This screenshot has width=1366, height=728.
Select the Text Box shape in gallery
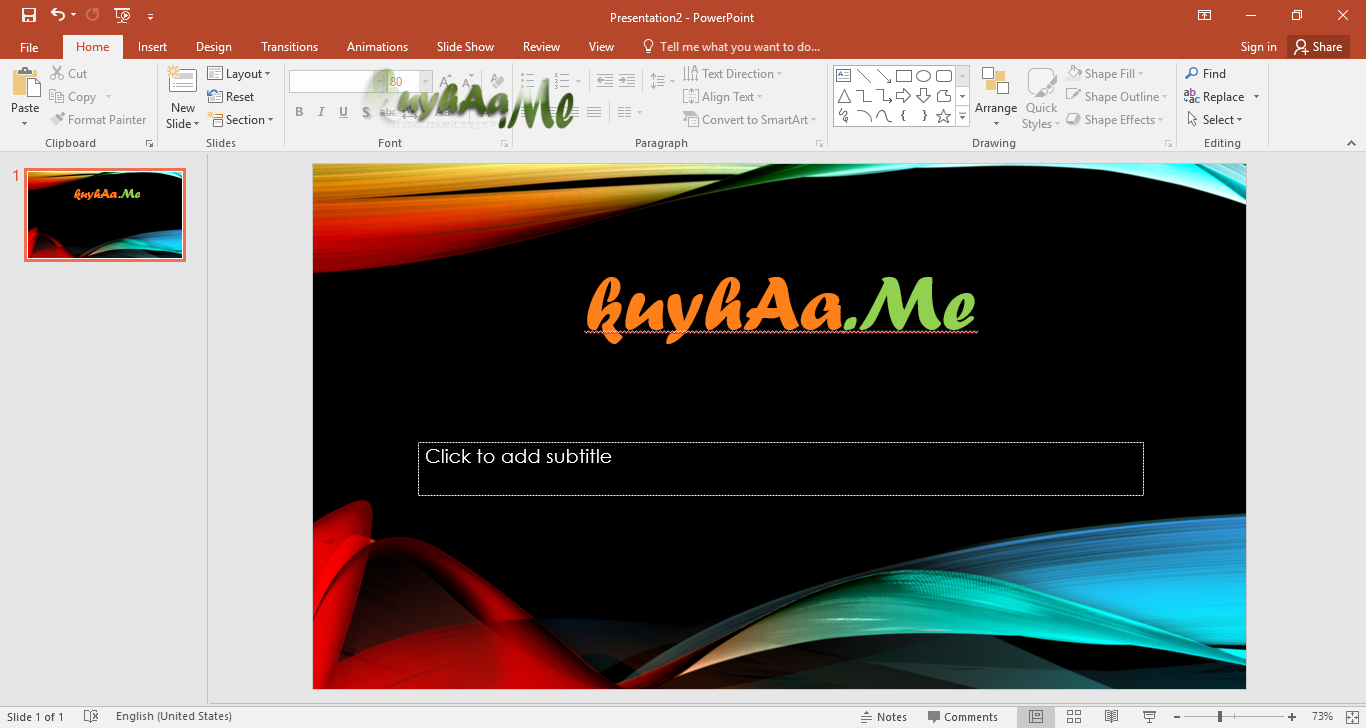[x=843, y=75]
